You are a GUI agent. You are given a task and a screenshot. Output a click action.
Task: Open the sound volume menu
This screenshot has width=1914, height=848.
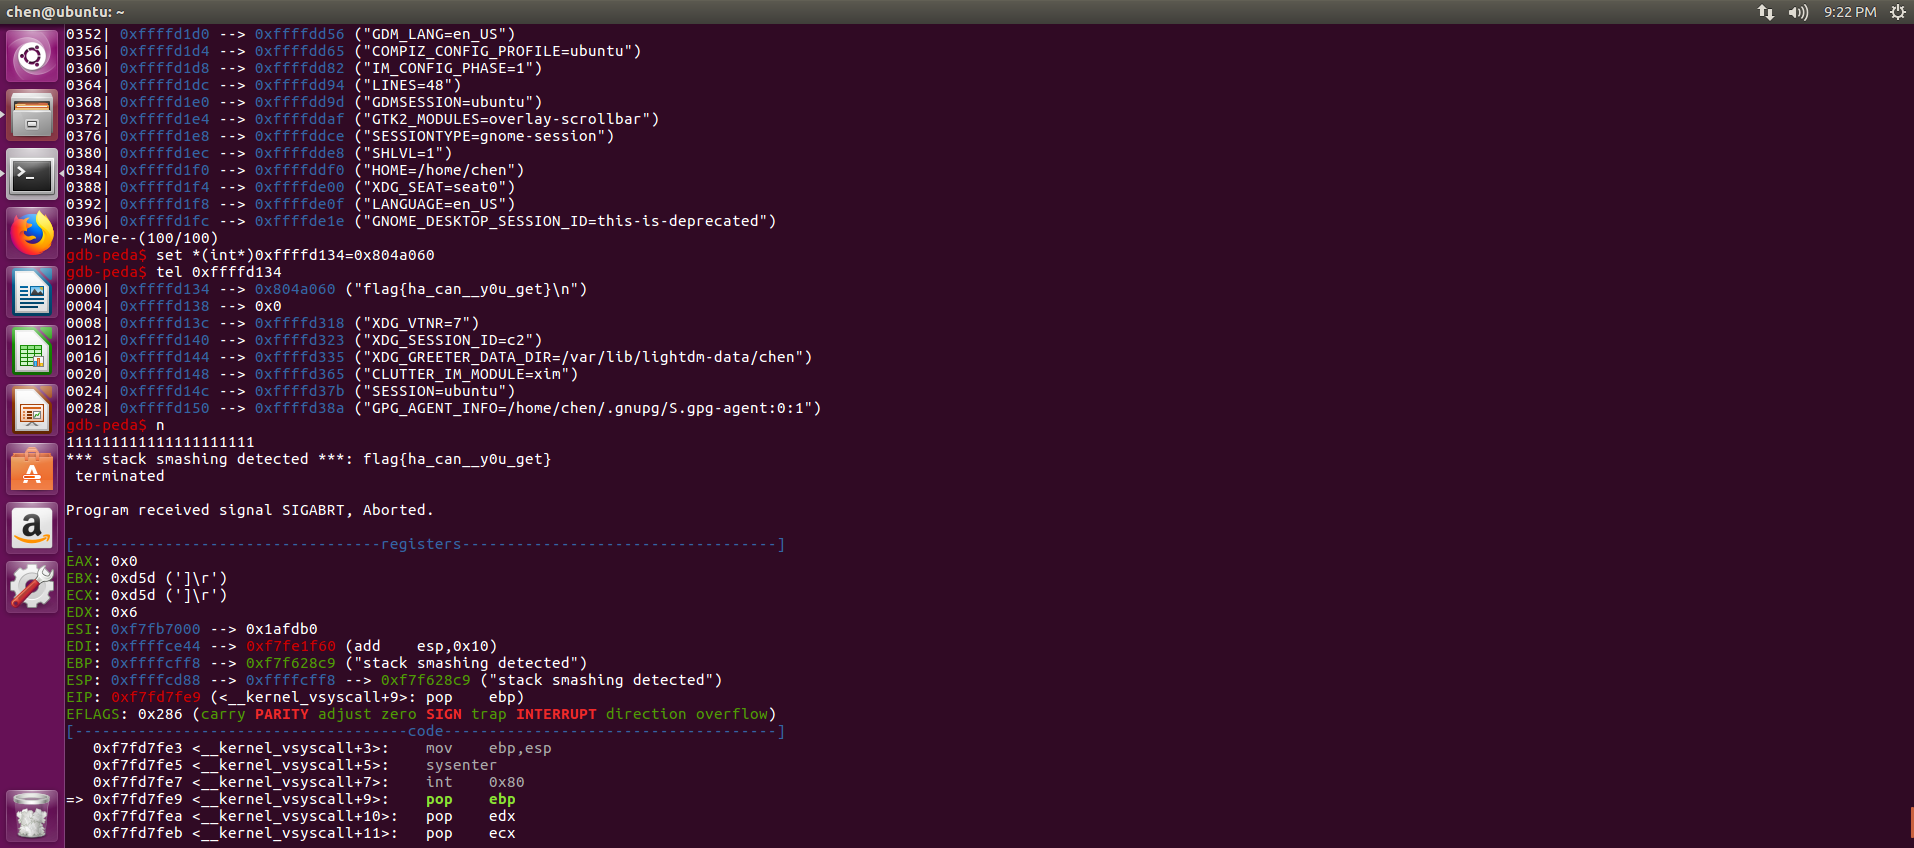click(x=1798, y=12)
